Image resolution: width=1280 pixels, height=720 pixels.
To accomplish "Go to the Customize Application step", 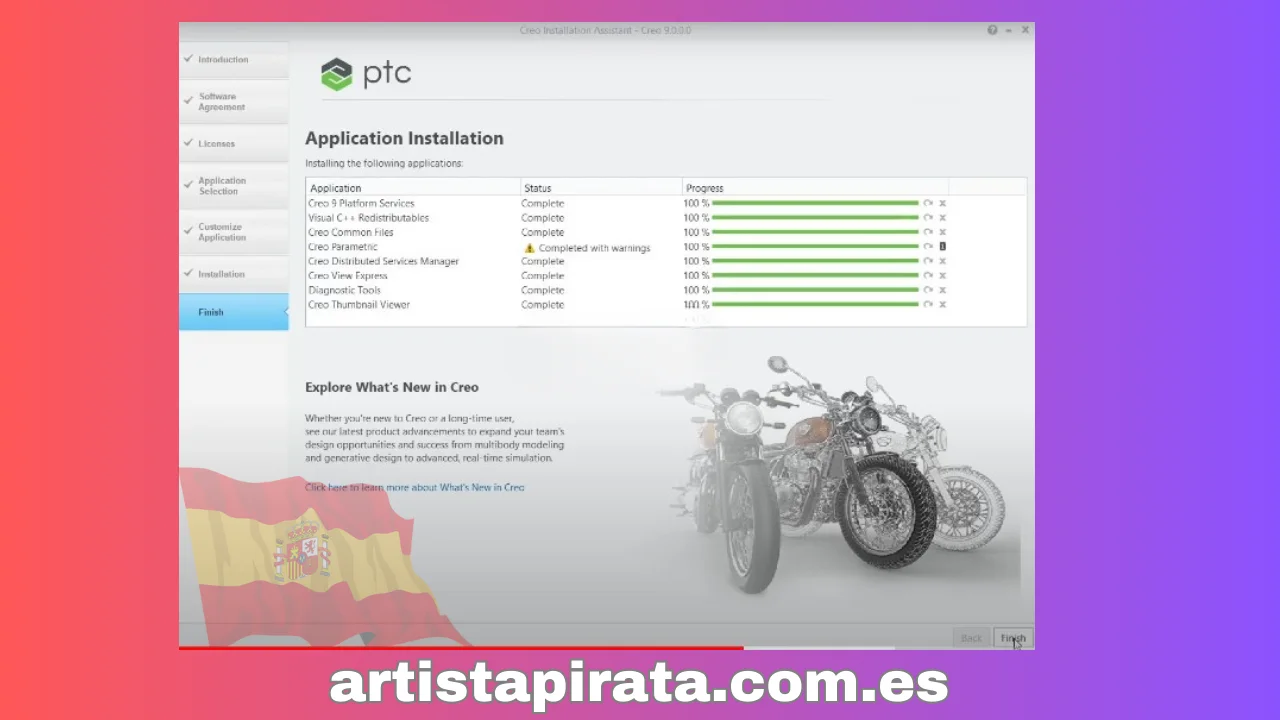I will (x=234, y=232).
